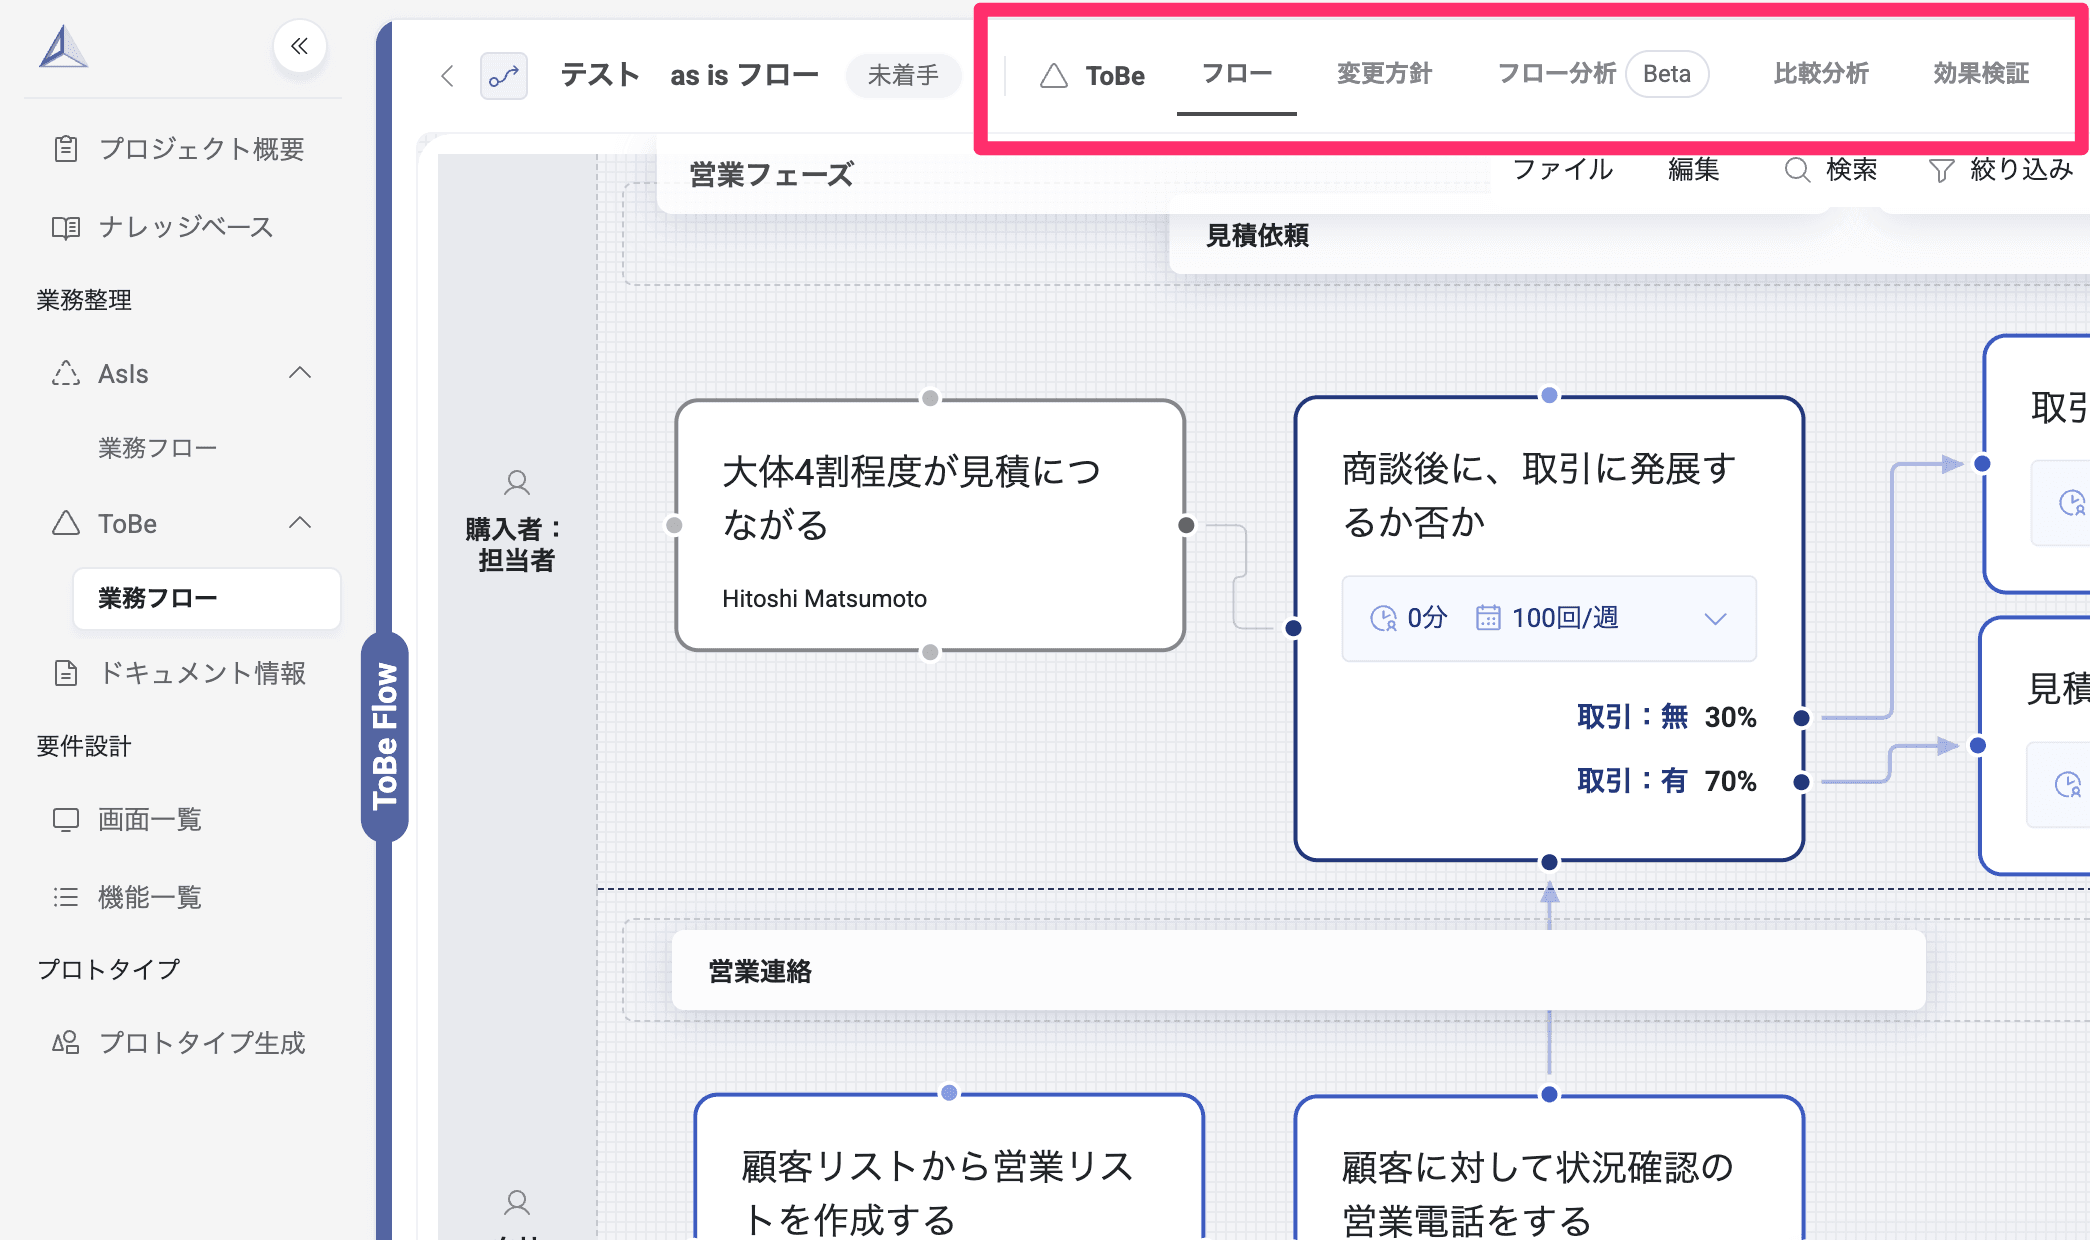Screen dimensions: 2090x1240
Task: Click the back arrow in header
Action: point(447,76)
